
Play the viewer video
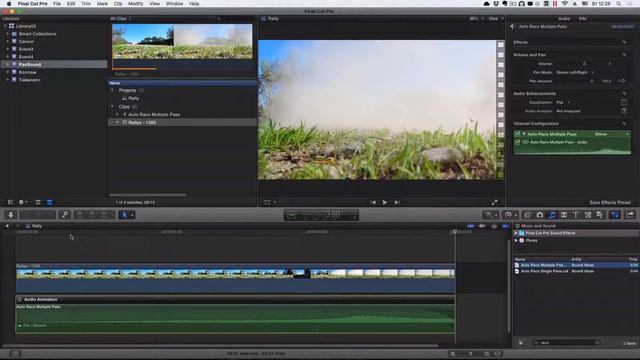[x=384, y=202]
